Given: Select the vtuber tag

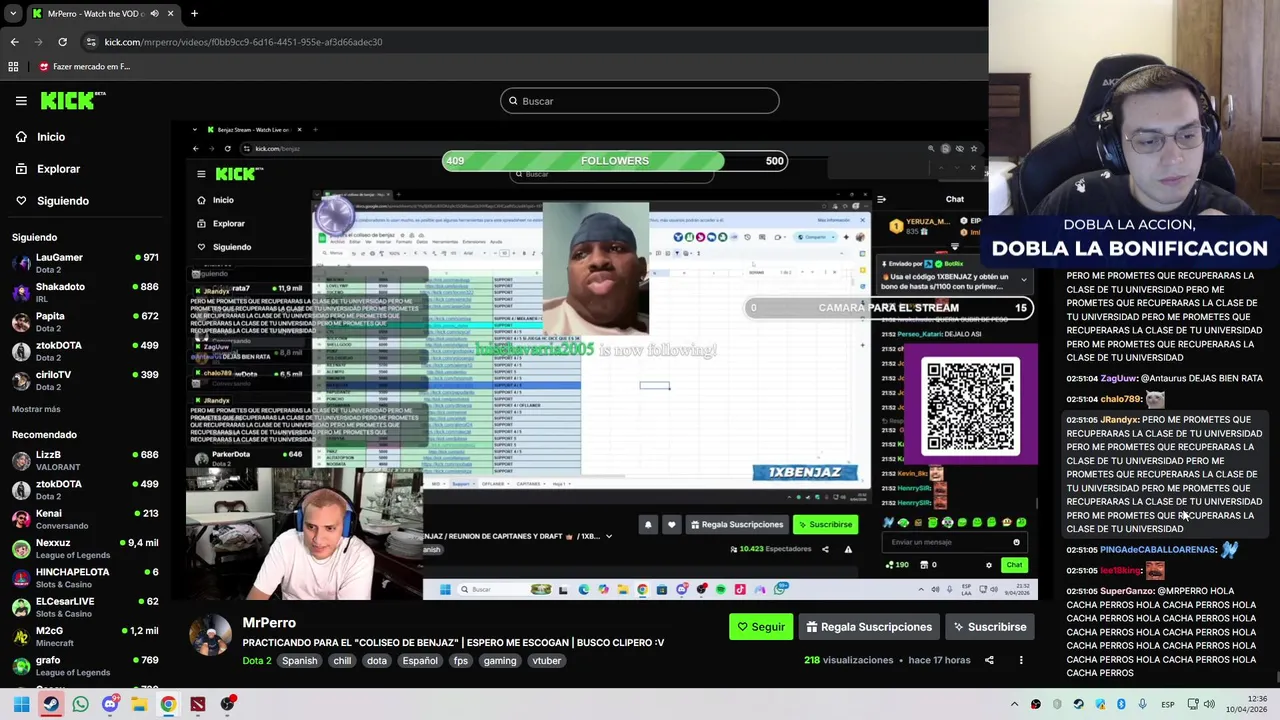Looking at the screenshot, I should tap(547, 661).
